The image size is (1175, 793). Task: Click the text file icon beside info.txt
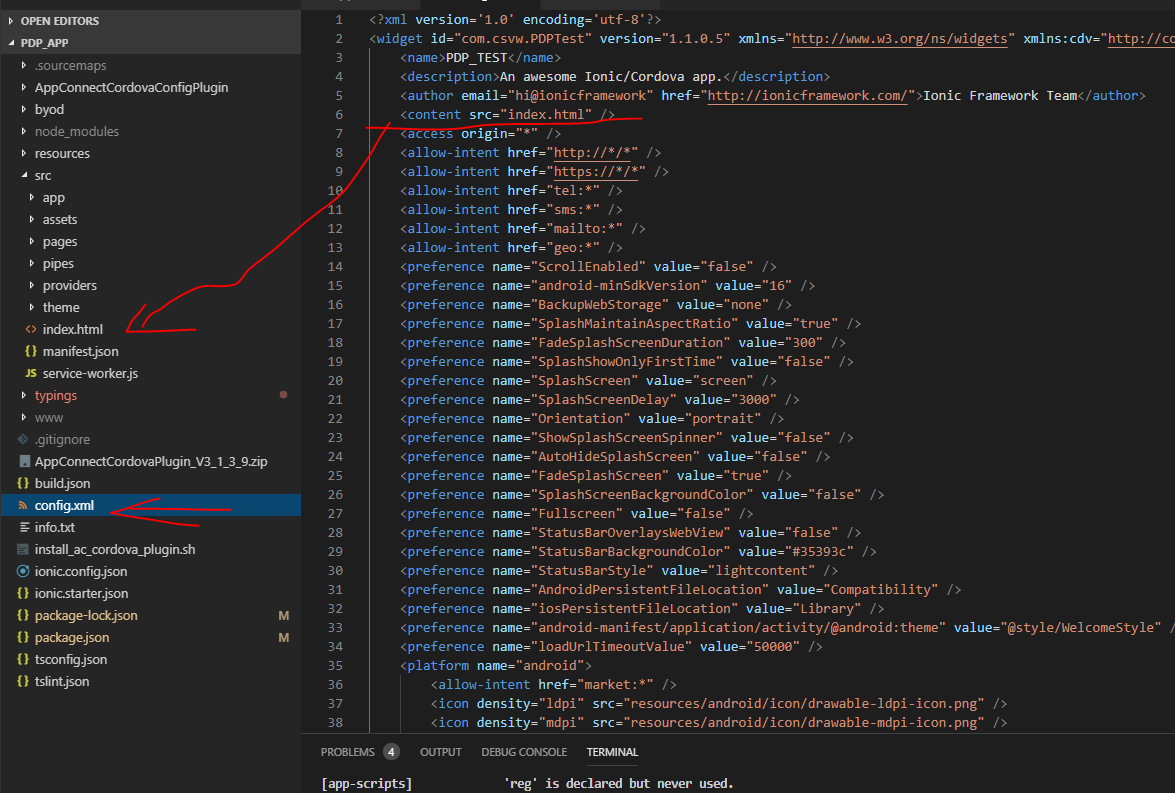click(24, 528)
